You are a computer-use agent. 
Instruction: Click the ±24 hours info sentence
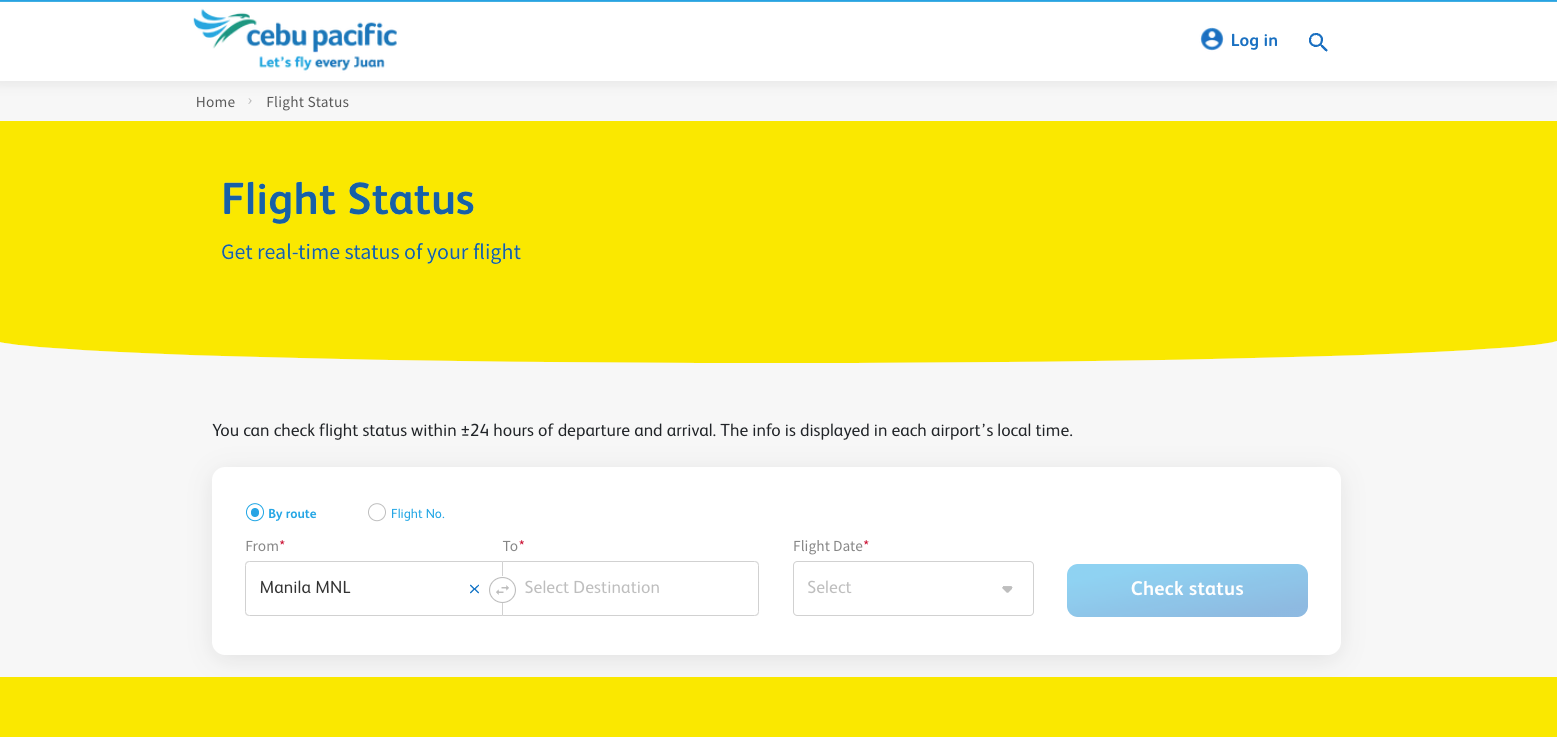[642, 431]
